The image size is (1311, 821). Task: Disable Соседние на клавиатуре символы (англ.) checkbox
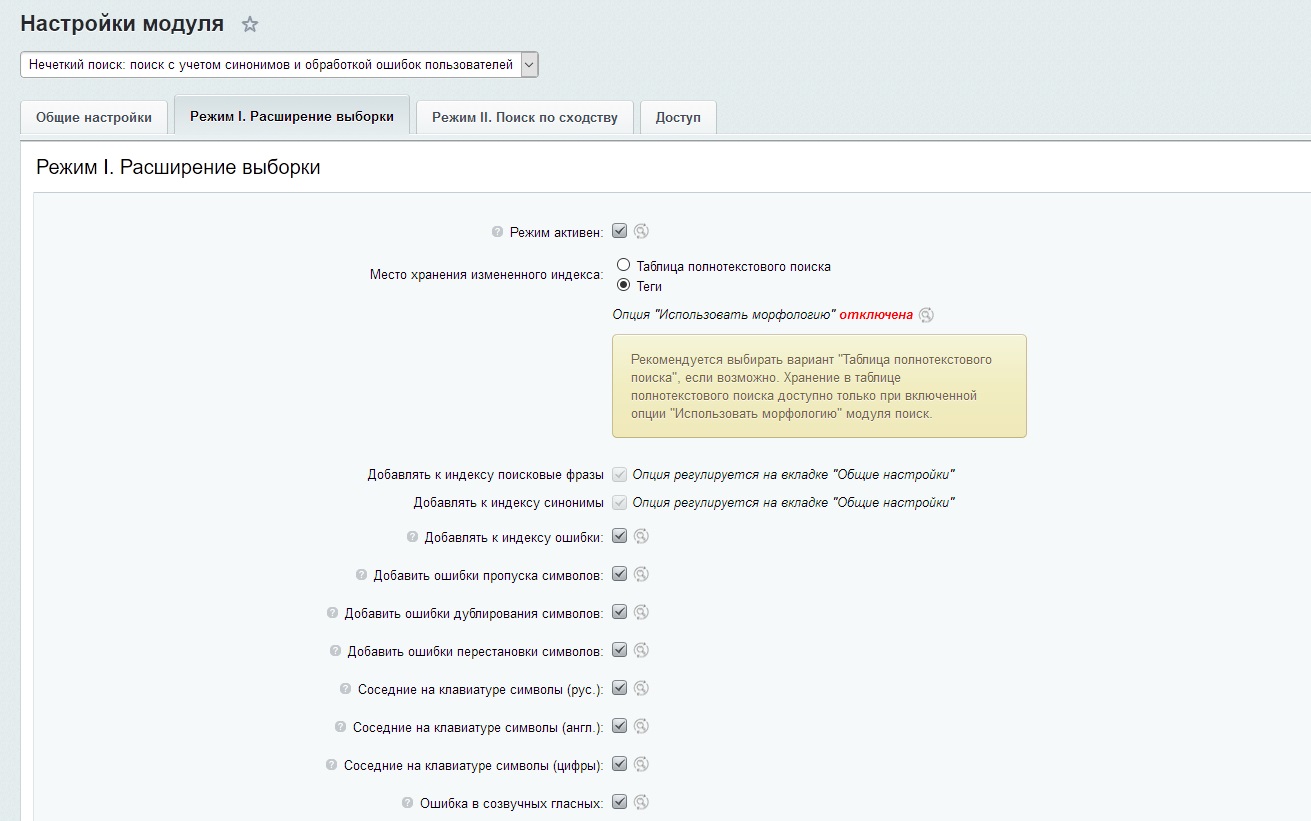[x=619, y=726]
